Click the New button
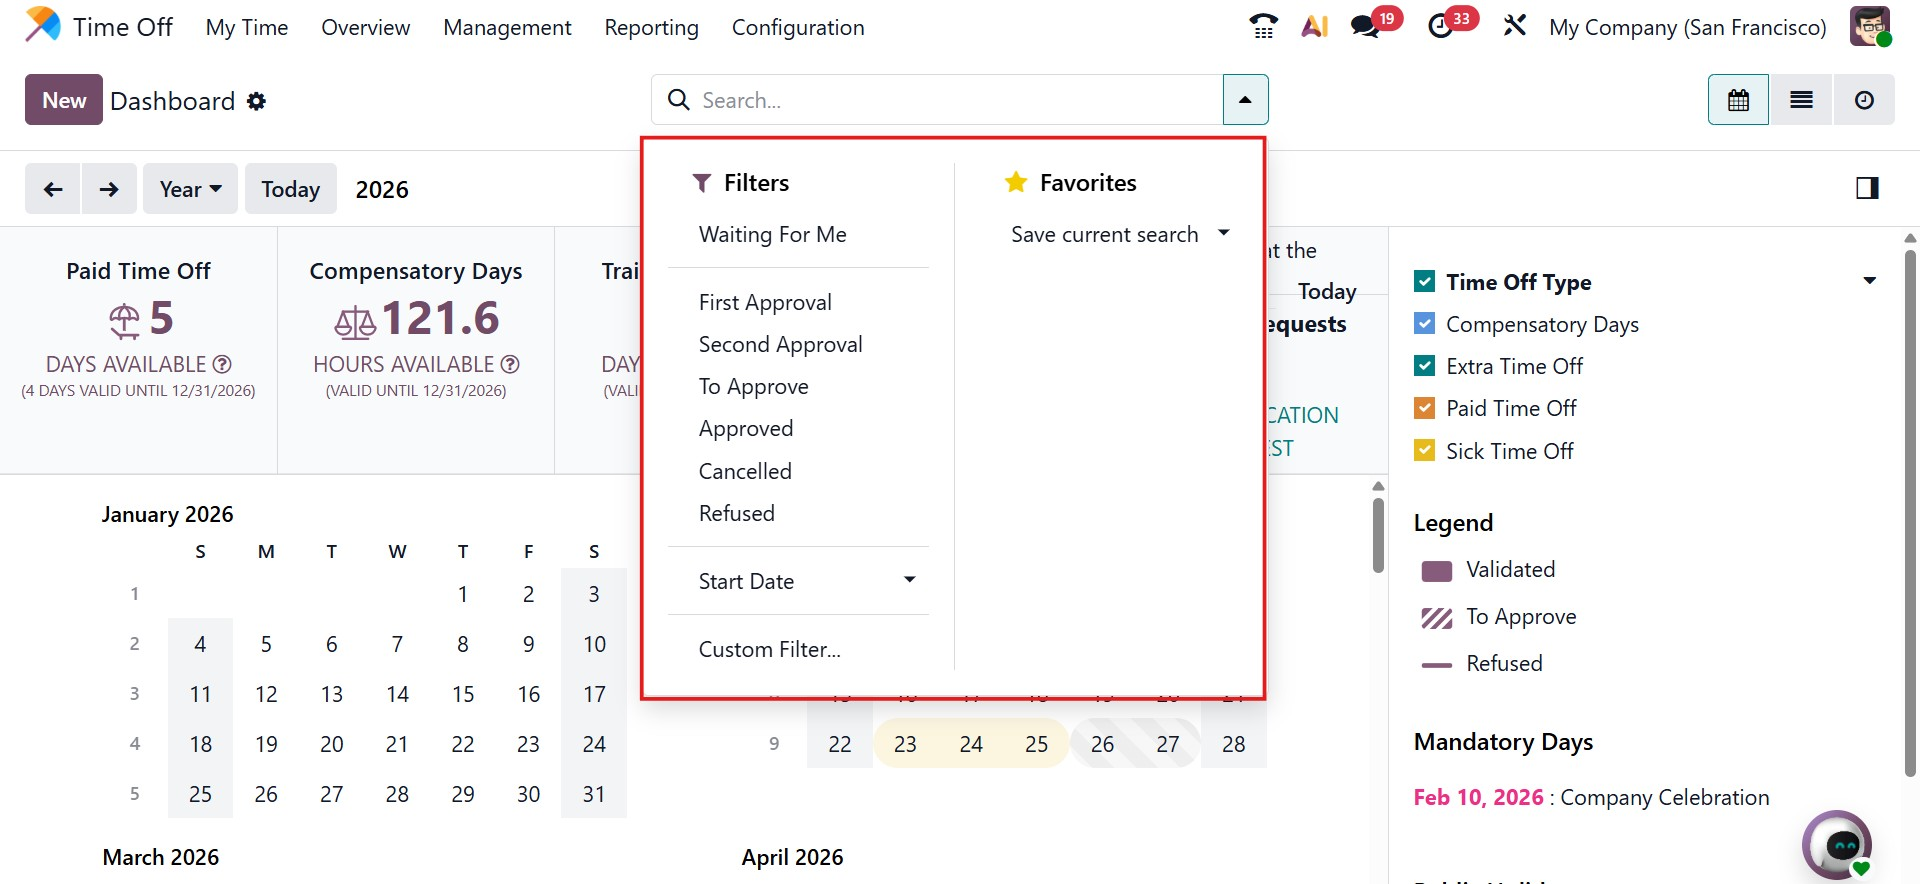The width and height of the screenshot is (1920, 884). [64, 100]
